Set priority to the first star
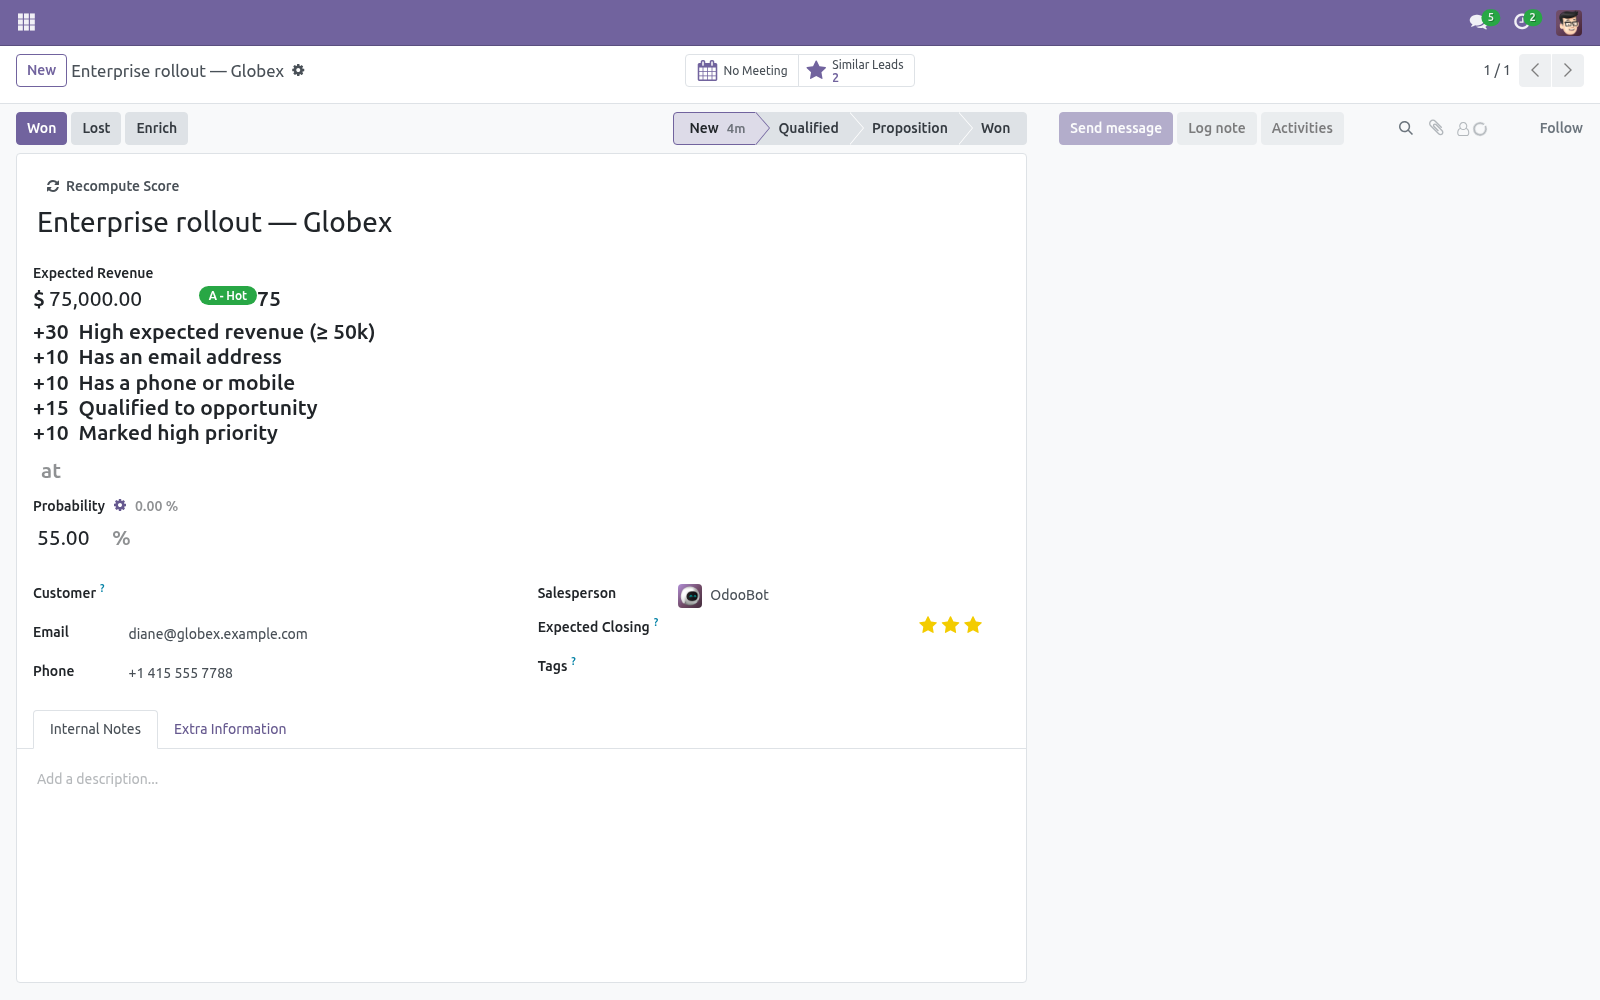 [x=928, y=625]
